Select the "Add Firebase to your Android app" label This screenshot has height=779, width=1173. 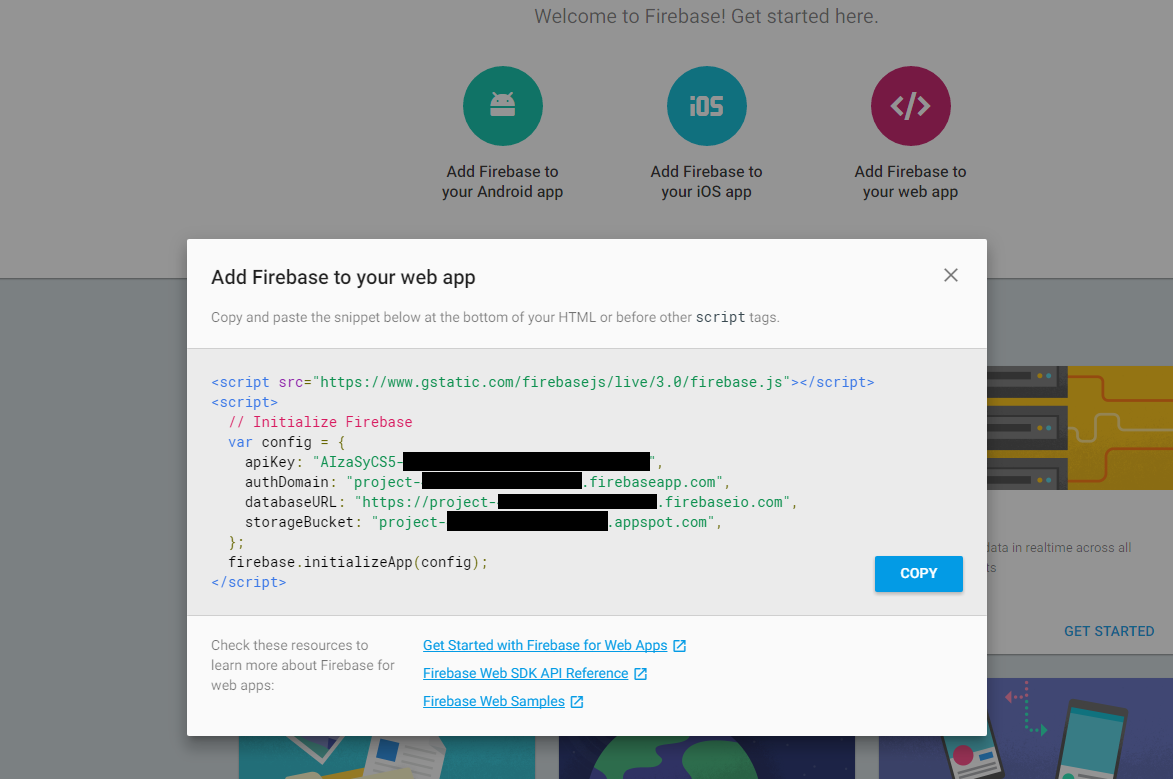coord(502,182)
